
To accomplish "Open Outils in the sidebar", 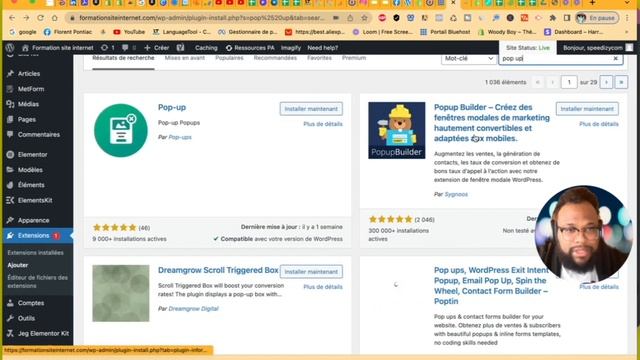I will click(x=26, y=318).
